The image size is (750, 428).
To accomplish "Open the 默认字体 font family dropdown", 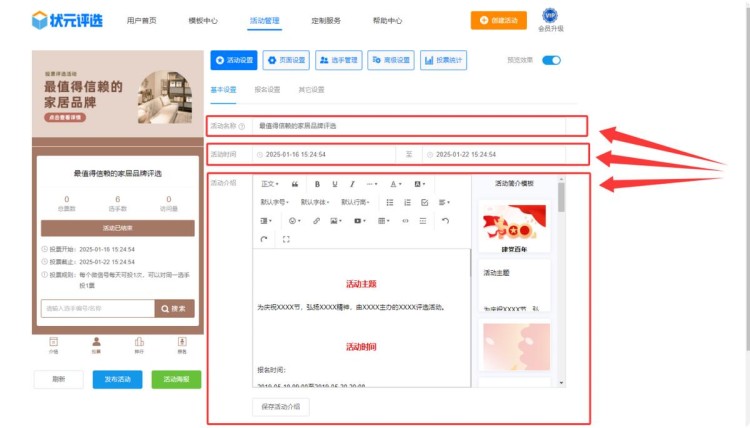I will (314, 202).
